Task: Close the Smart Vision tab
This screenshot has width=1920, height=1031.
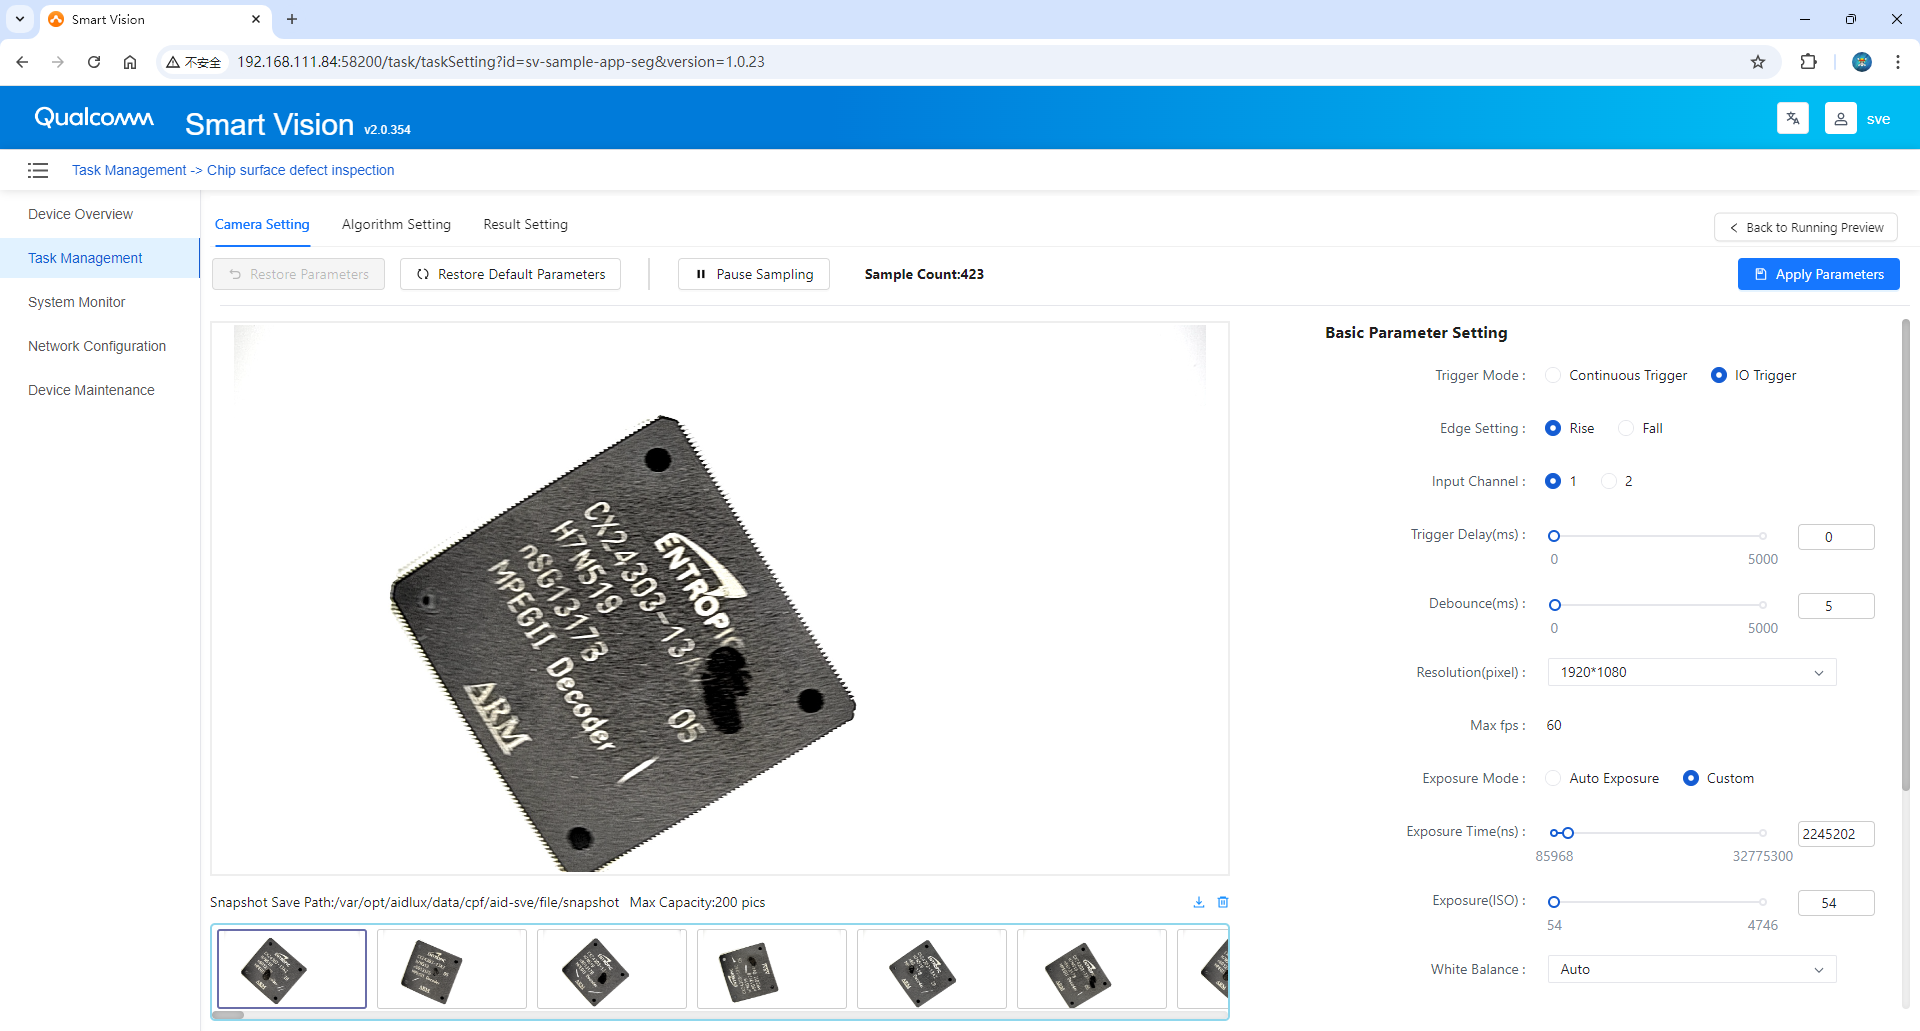Action: pos(256,19)
